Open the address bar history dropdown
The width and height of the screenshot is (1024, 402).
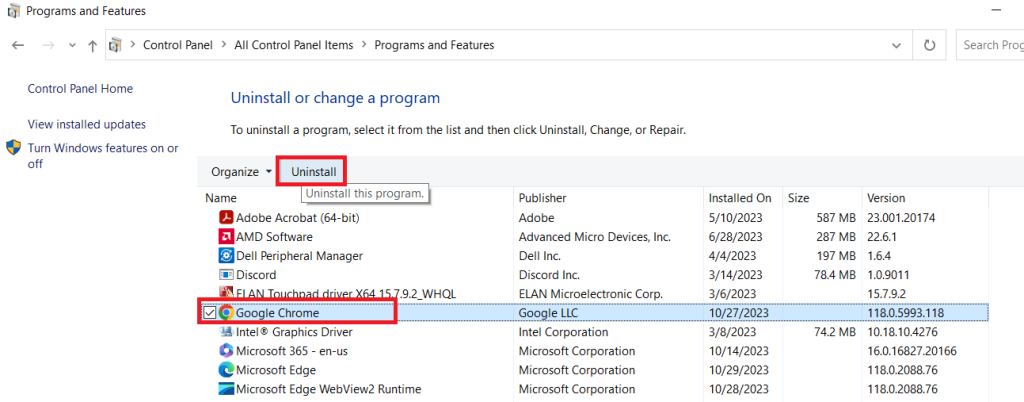[897, 45]
